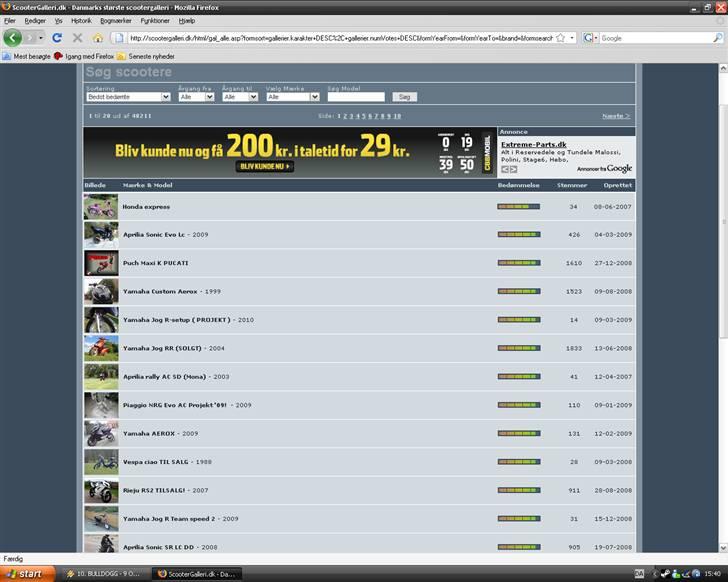Click the Firefox back navigation button
Screen dimensions: 728x582
coord(12,38)
